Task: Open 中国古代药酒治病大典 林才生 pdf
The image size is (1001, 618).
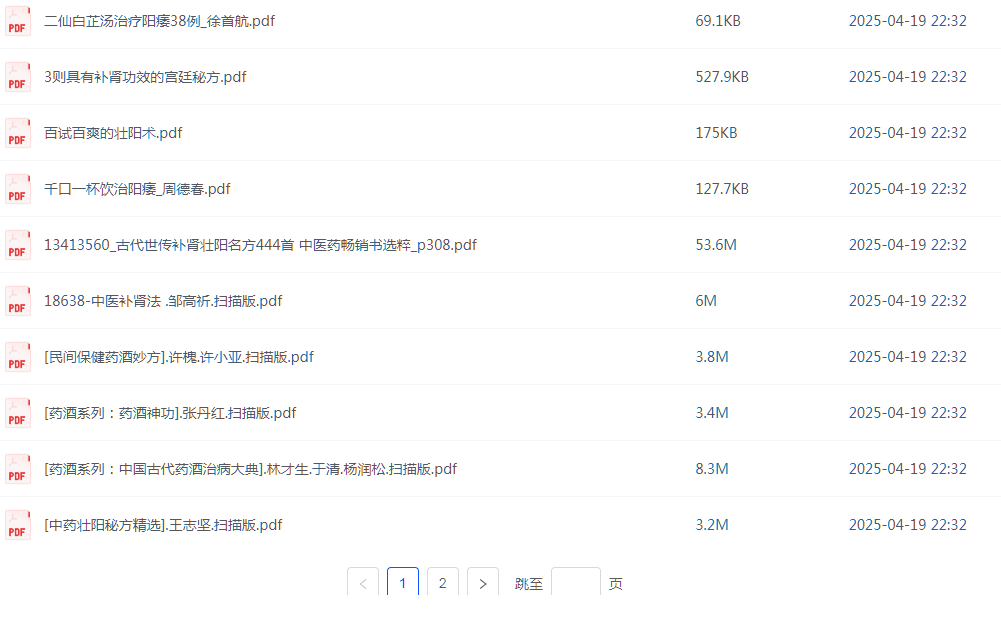Action: click(x=250, y=469)
